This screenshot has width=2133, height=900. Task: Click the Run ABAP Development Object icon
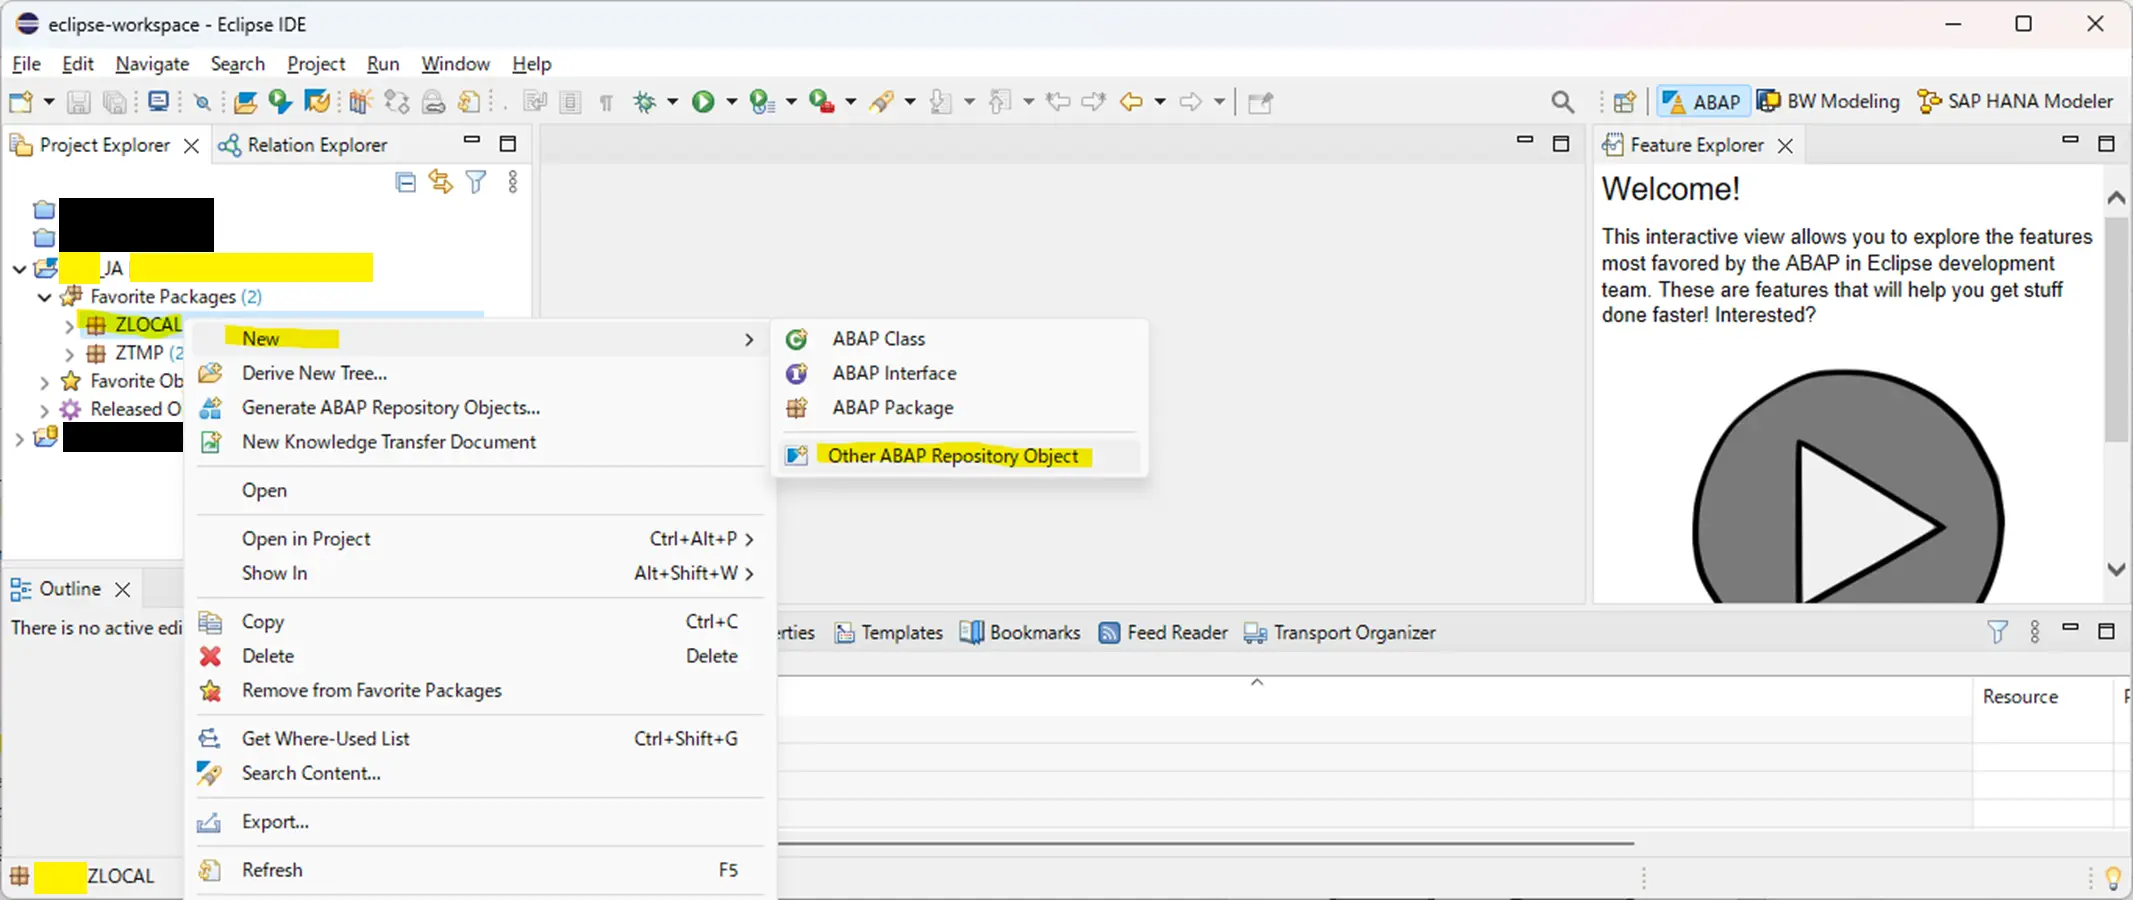coord(280,102)
